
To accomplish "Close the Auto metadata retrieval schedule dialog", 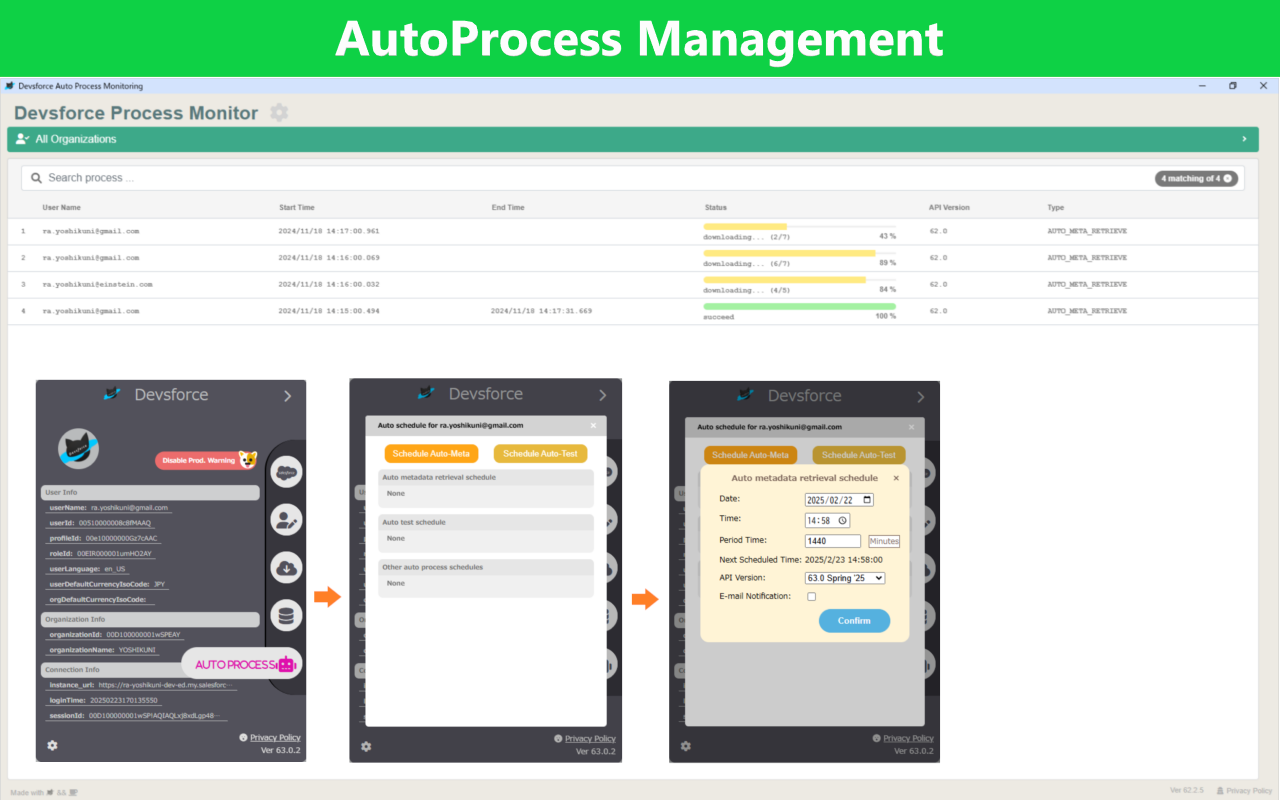I will 896,478.
